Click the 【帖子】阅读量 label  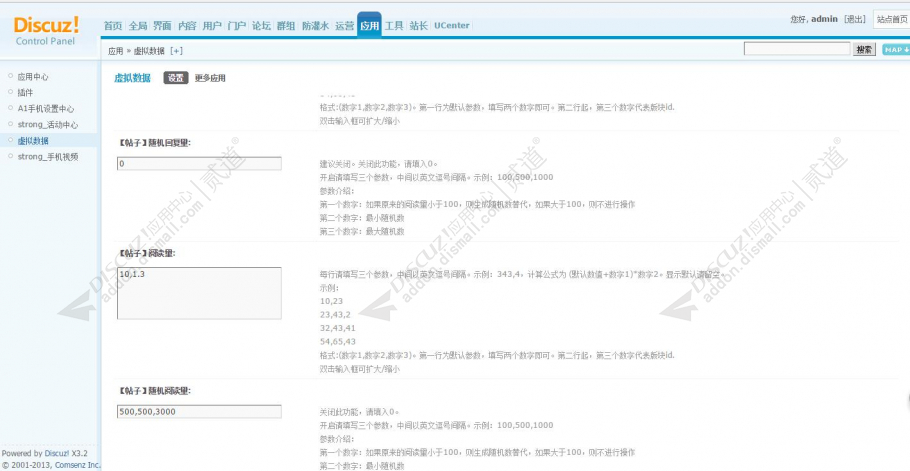(146, 253)
